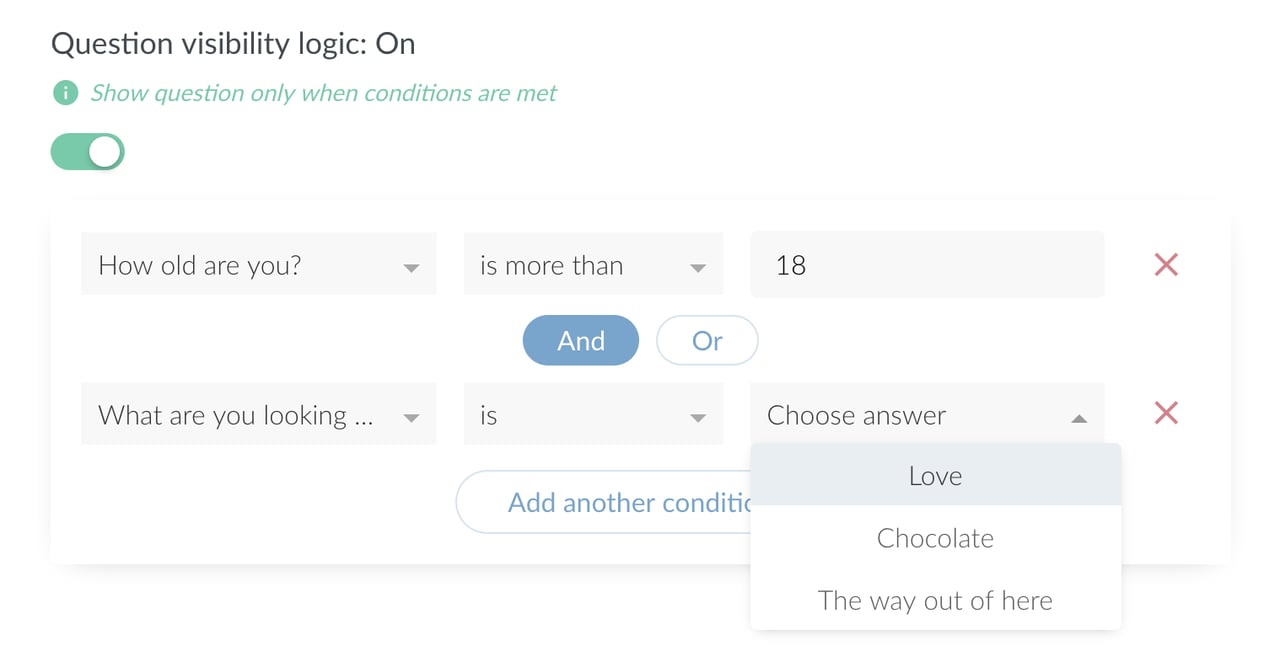
Task: Choose "The way out of here" option
Action: [x=934, y=600]
